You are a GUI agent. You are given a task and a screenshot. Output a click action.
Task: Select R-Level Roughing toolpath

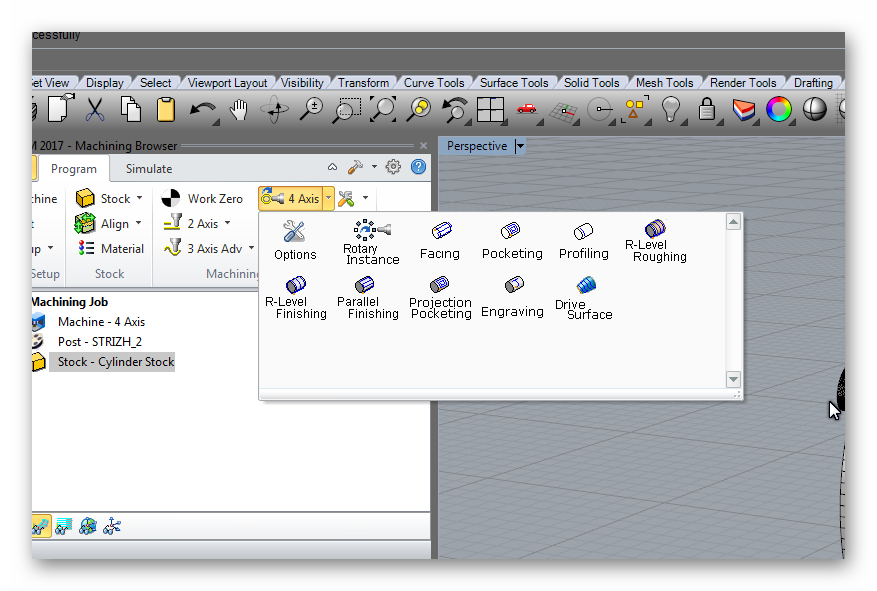(x=655, y=241)
